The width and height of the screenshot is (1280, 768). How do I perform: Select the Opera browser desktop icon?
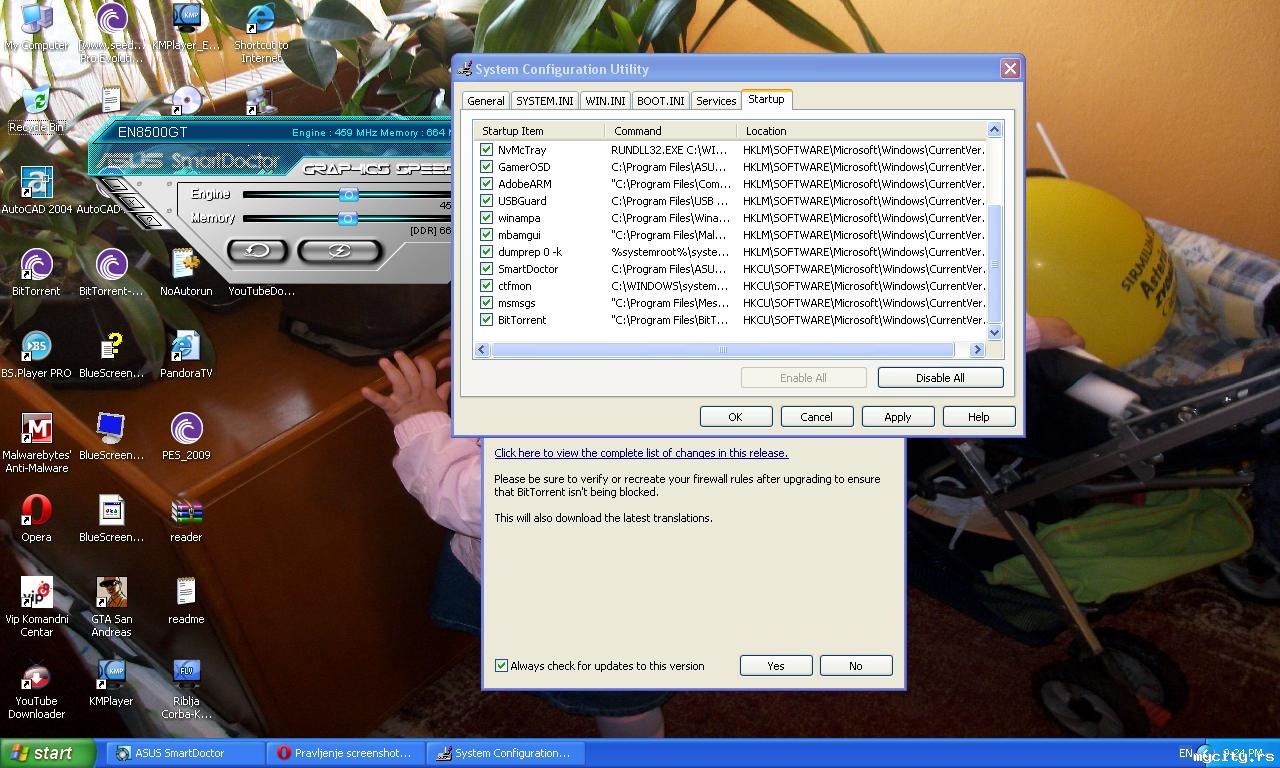pyautogui.click(x=37, y=518)
